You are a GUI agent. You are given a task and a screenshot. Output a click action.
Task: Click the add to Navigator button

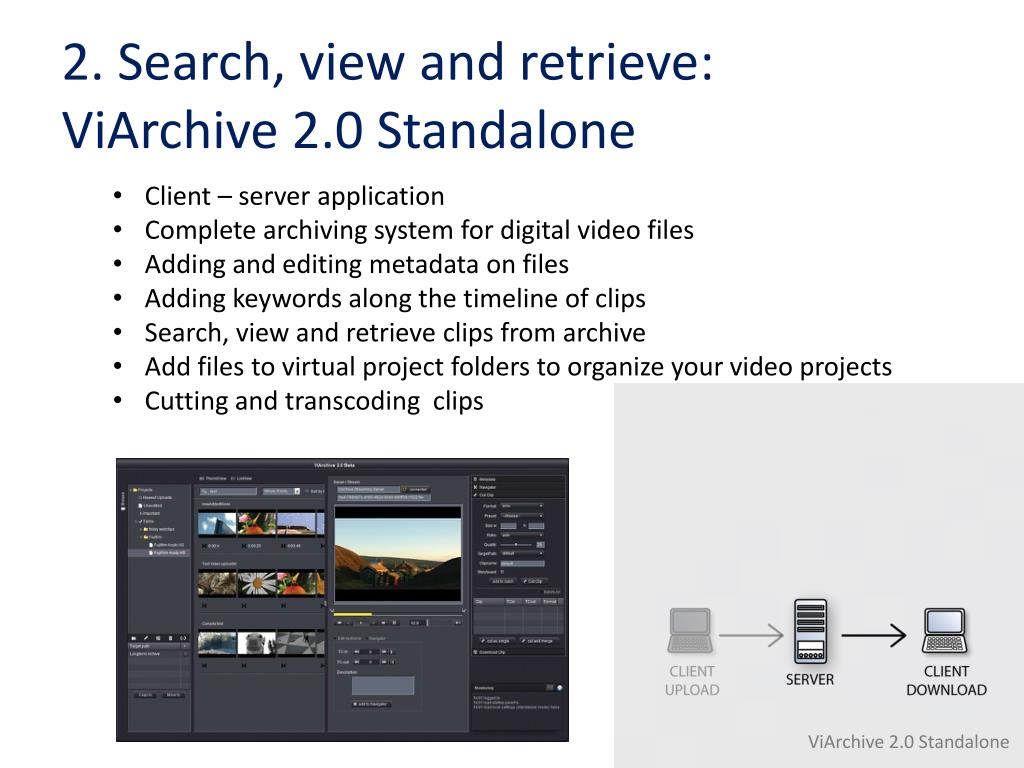372,704
